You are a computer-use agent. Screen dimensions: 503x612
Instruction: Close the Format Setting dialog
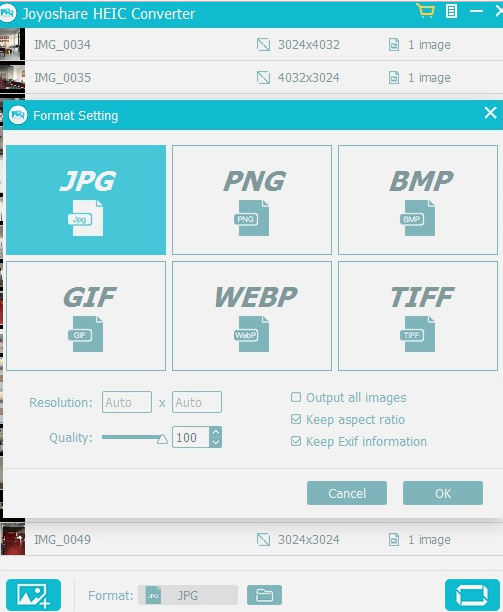(x=491, y=113)
